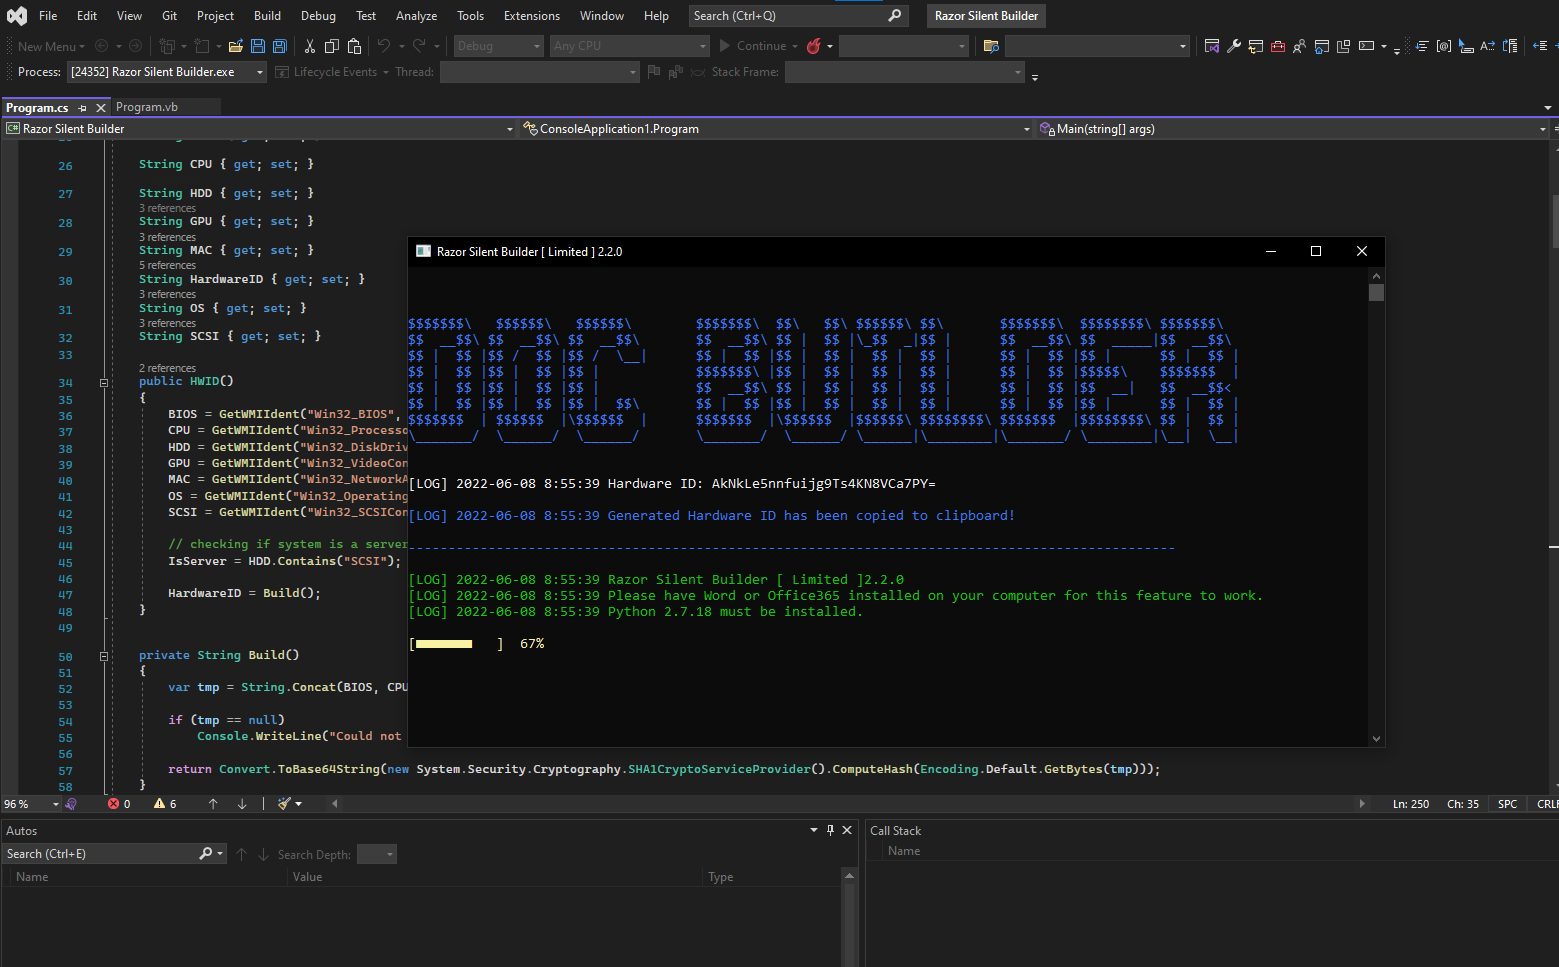
Task: Click the console progress bar at 67%
Action: coord(456,644)
